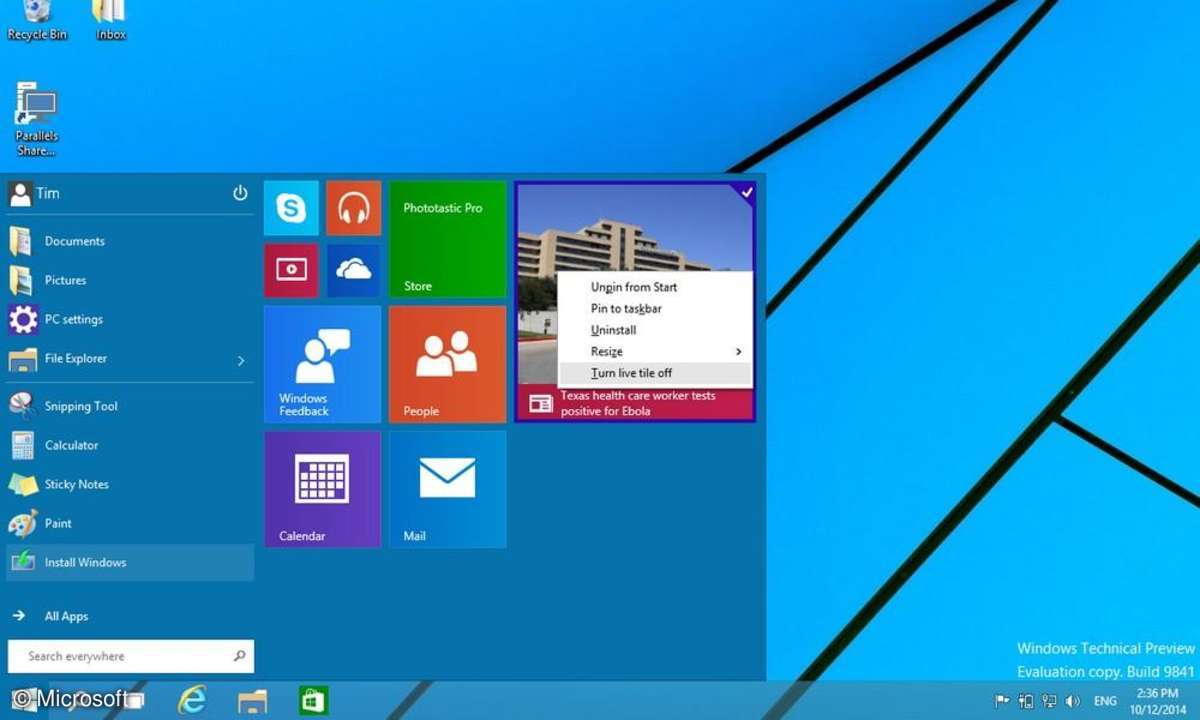
Task: Launch Calculator from Start list
Action: [130, 445]
